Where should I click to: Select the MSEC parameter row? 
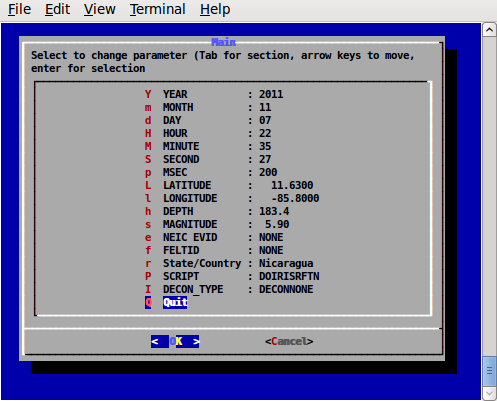tap(211, 172)
